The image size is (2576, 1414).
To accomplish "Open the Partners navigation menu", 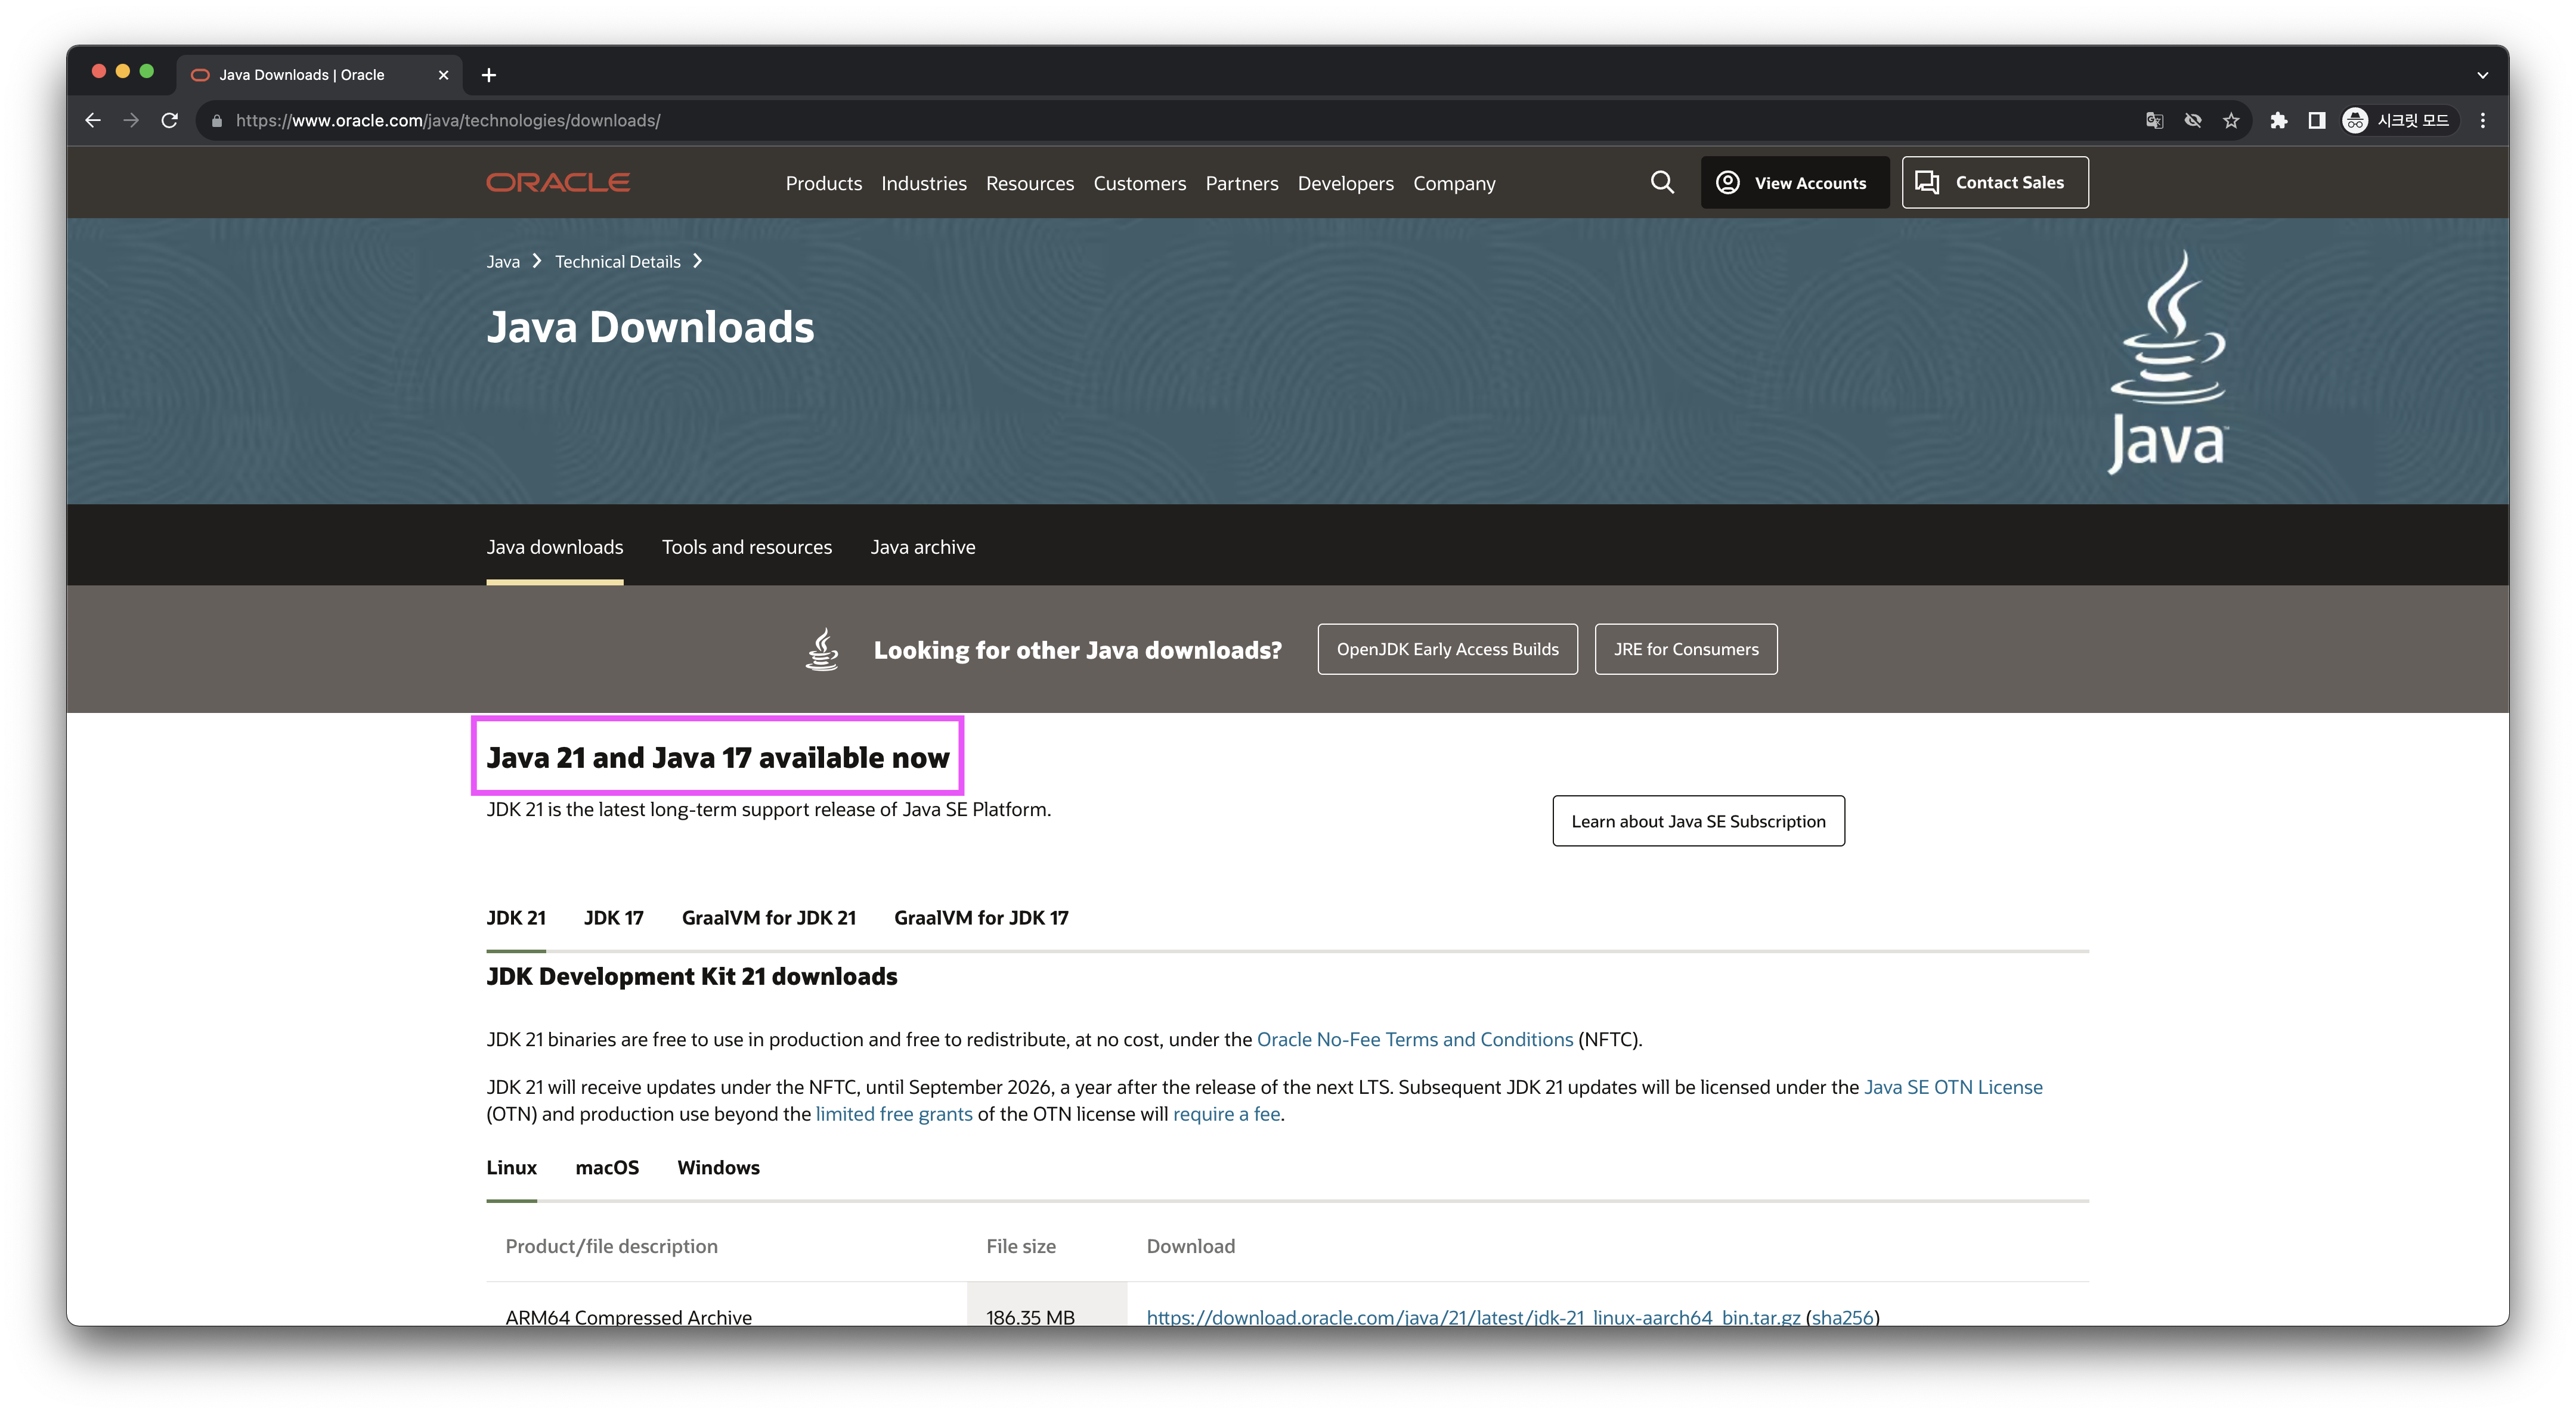I will click(x=1241, y=183).
